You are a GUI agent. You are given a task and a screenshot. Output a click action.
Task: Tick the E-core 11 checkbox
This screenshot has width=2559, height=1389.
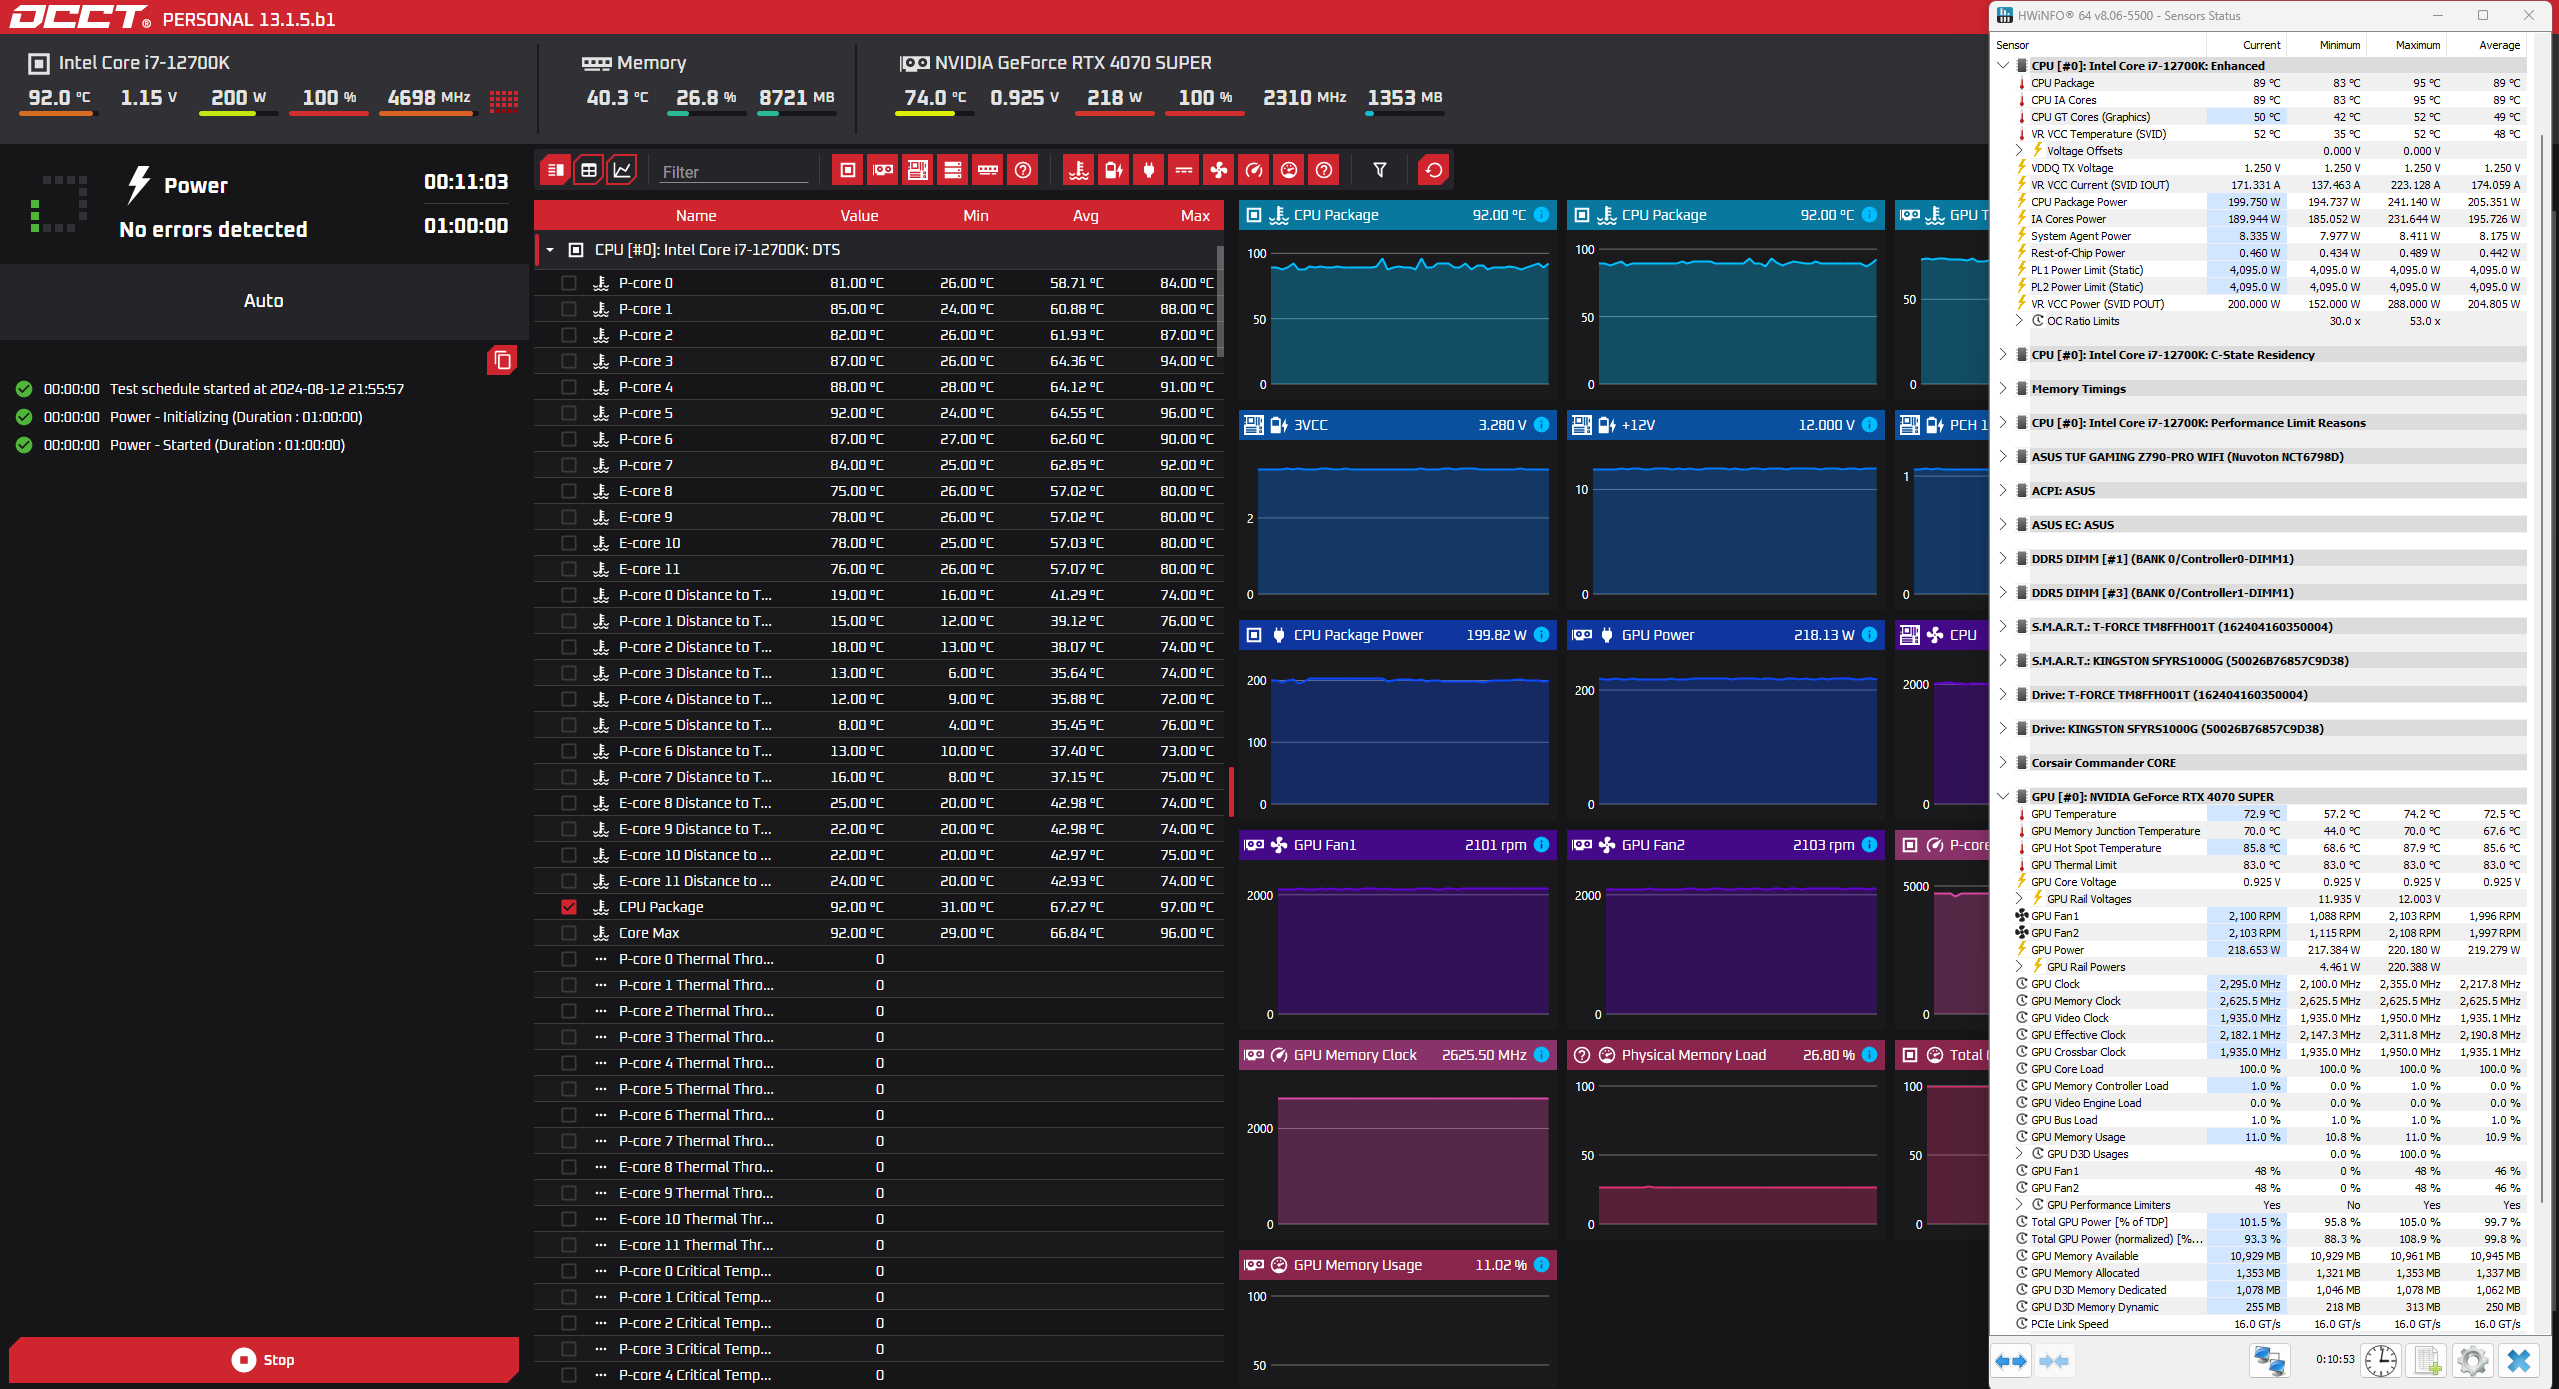[x=569, y=569]
